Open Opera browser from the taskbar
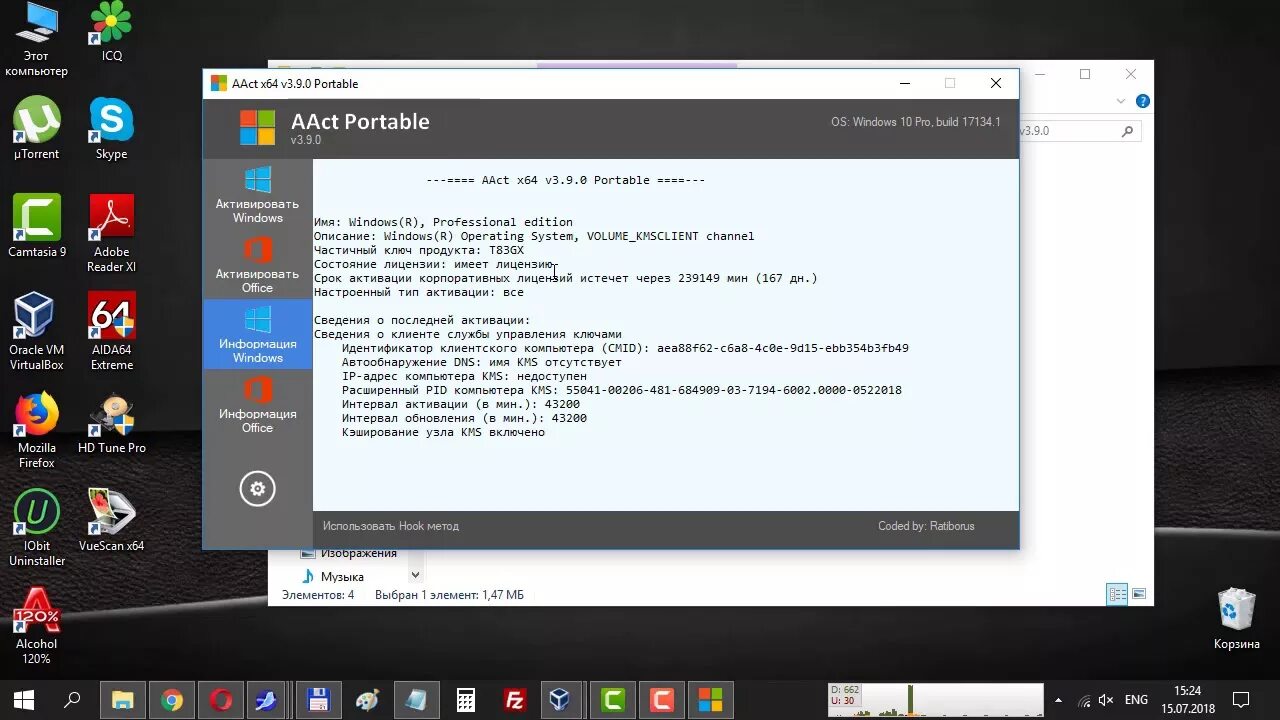The image size is (1280, 720). (x=221, y=699)
